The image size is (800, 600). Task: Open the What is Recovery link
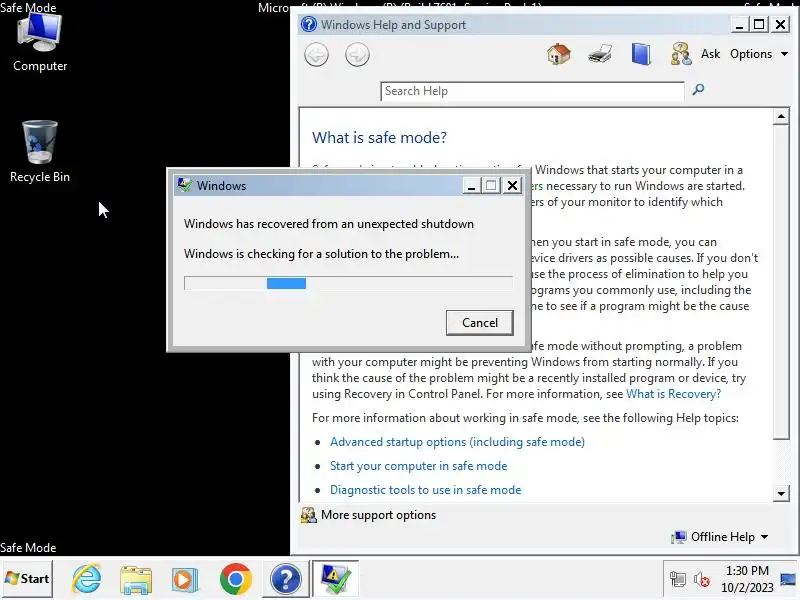tap(673, 394)
